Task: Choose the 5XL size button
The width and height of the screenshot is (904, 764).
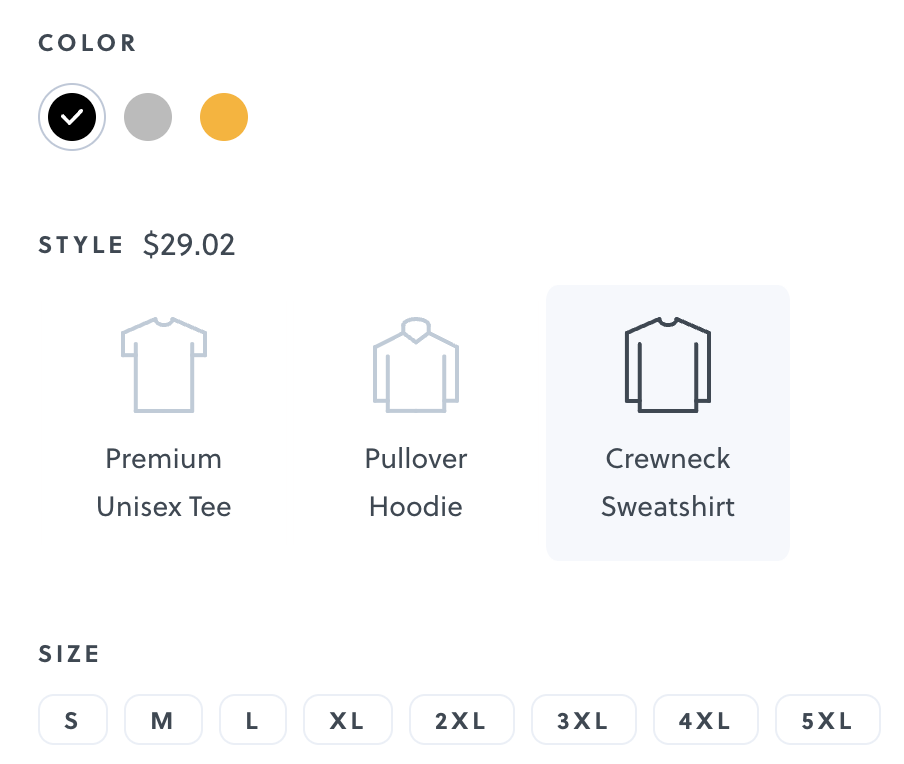Action: point(828,720)
